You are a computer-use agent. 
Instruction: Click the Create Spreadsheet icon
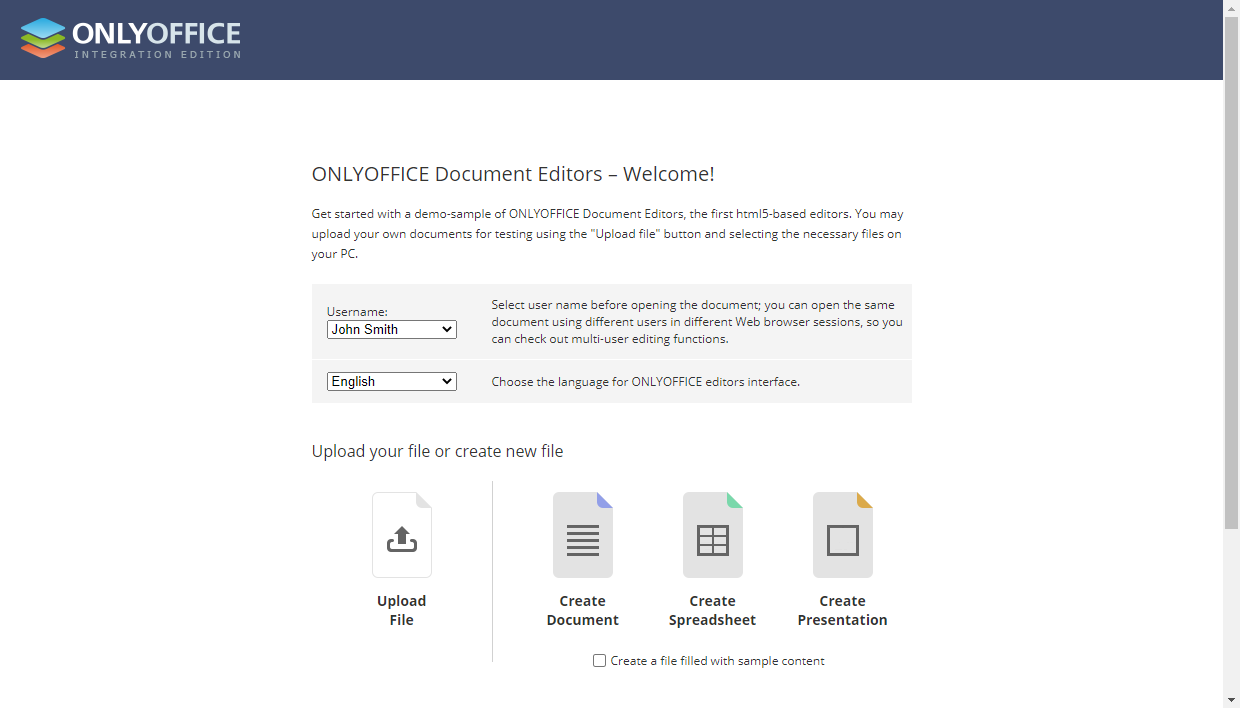coord(713,535)
